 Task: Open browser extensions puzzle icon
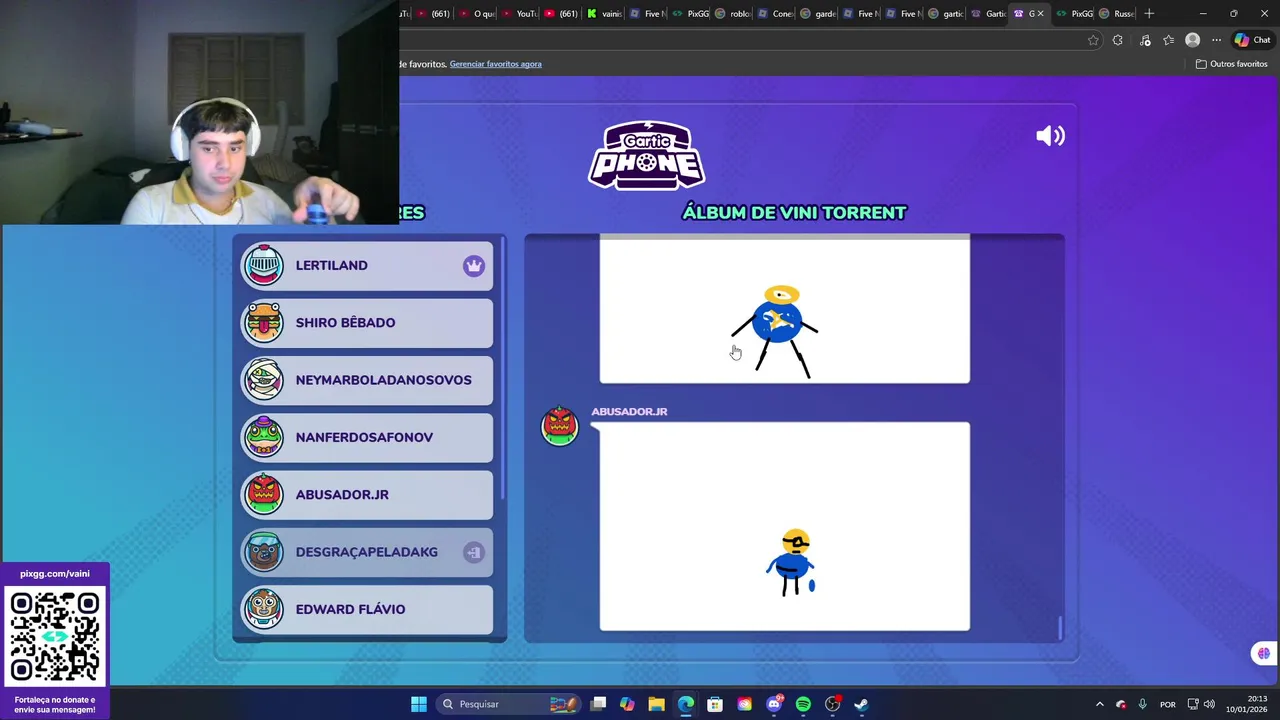tap(1118, 40)
